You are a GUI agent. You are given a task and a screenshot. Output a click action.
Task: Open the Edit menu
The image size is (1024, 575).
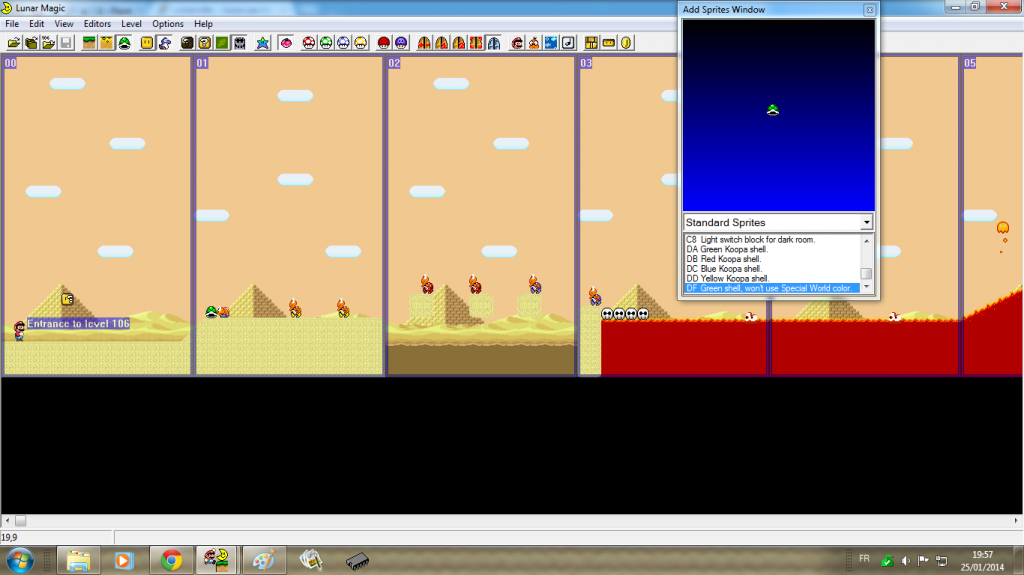pyautogui.click(x=37, y=24)
